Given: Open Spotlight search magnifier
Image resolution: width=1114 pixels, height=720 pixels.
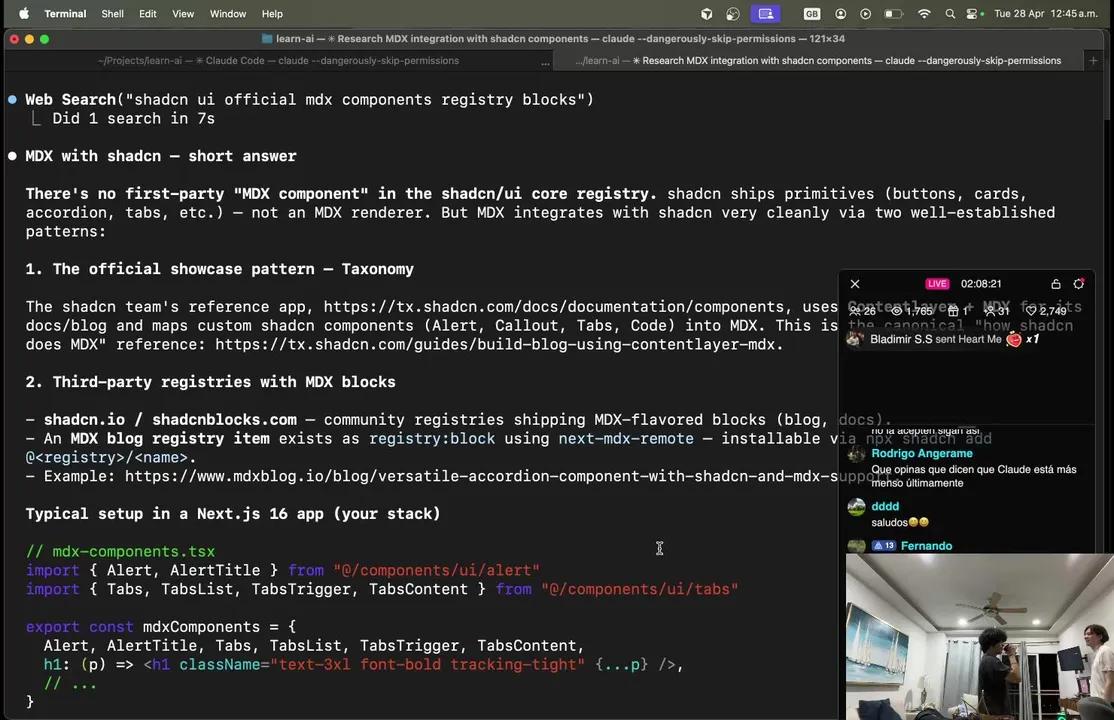Looking at the screenshot, I should coord(950,14).
